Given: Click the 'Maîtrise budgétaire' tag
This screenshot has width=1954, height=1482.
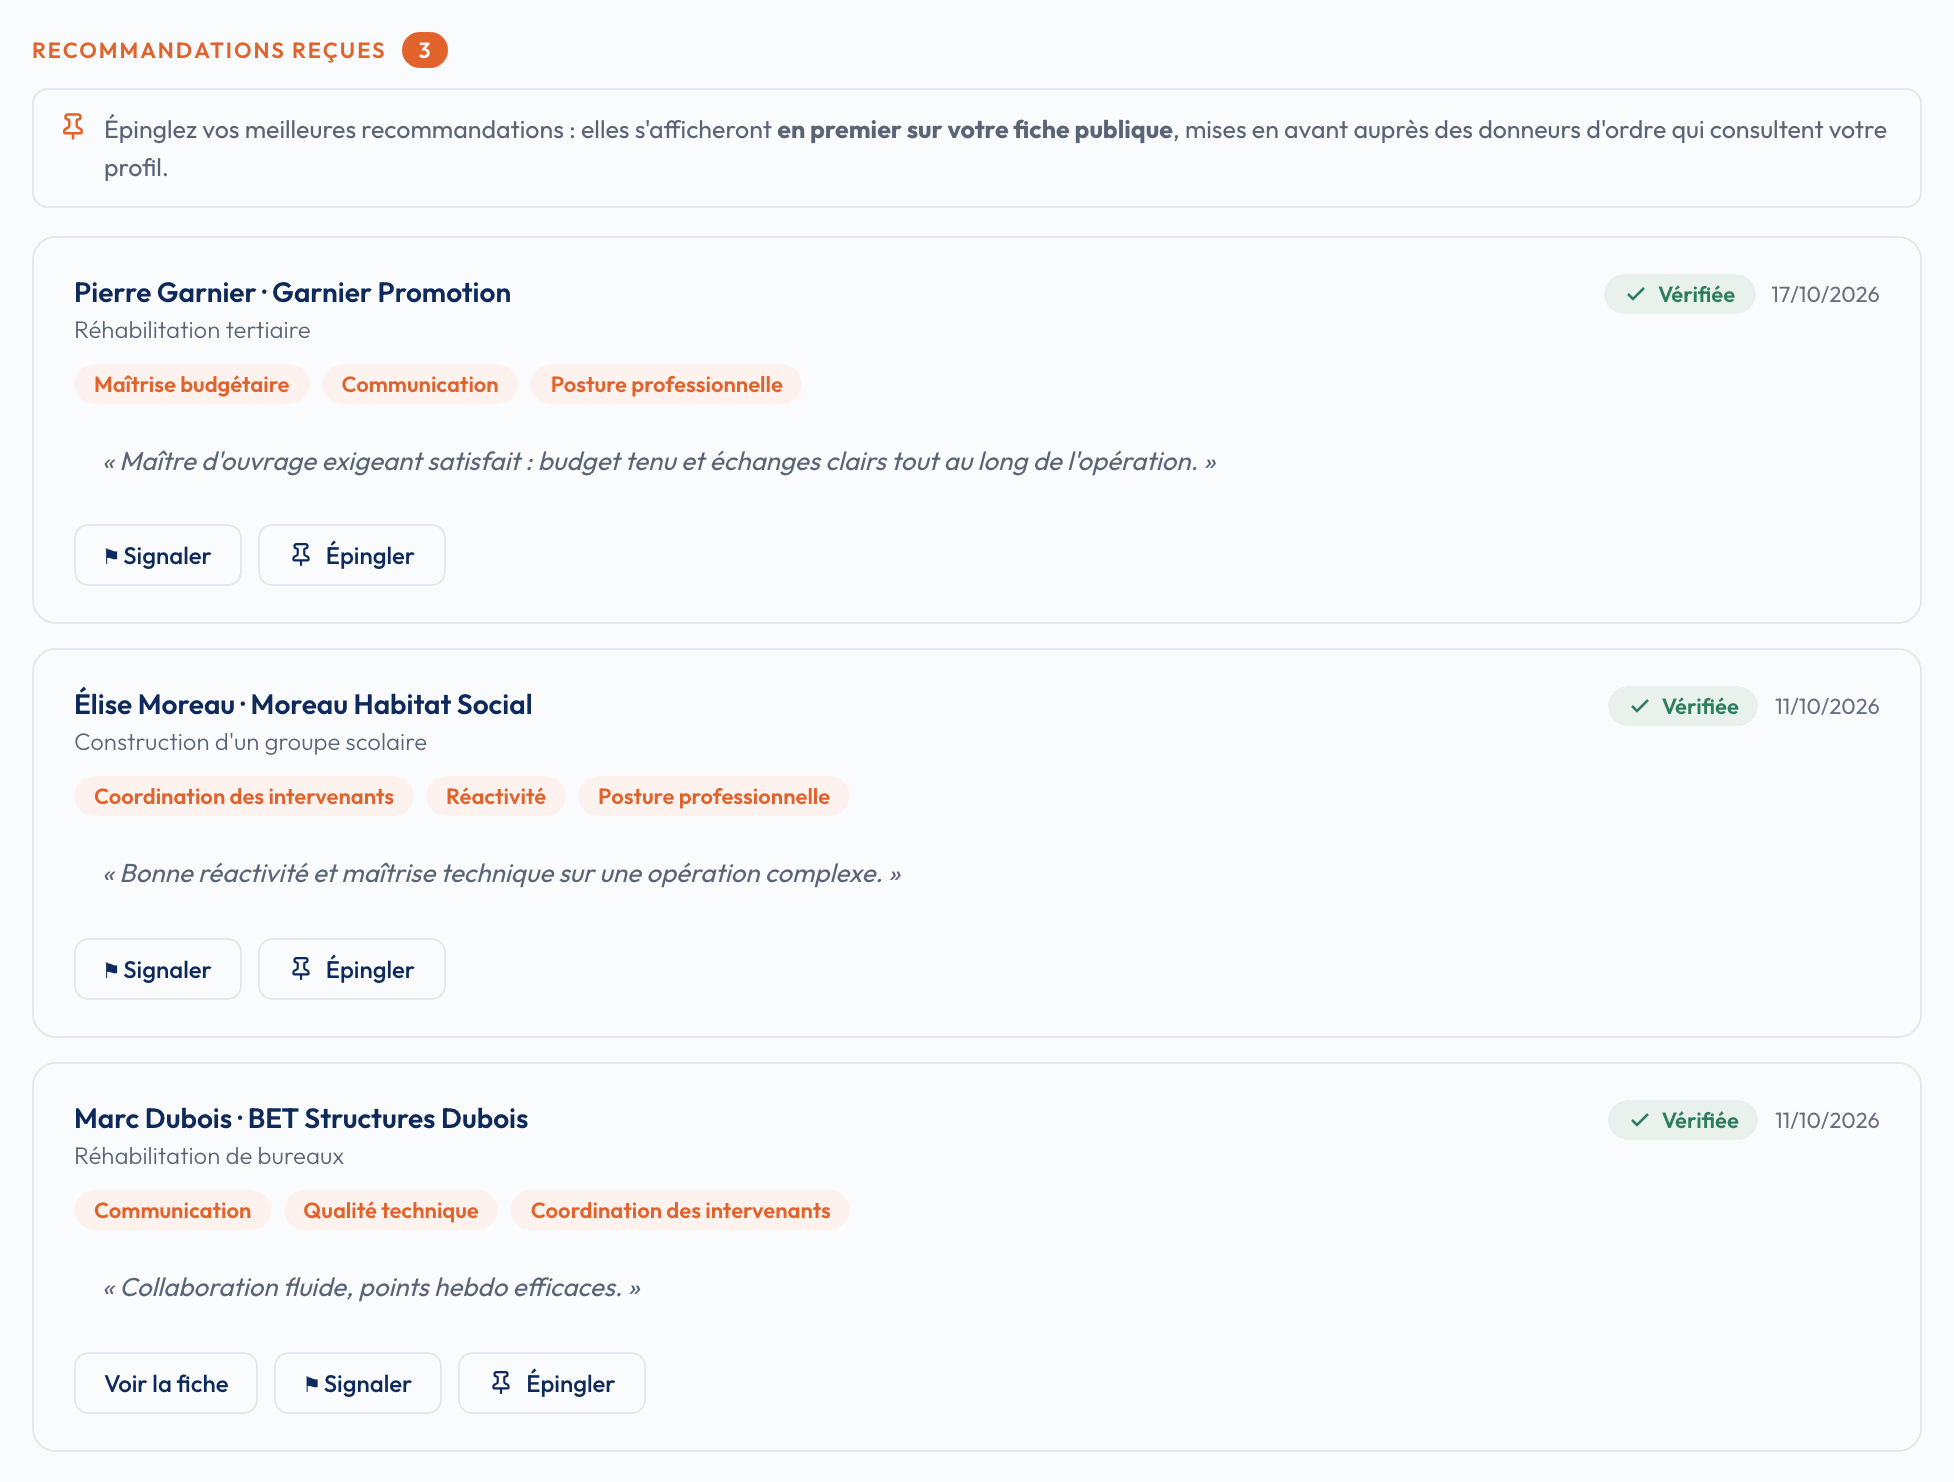Looking at the screenshot, I should tap(192, 384).
